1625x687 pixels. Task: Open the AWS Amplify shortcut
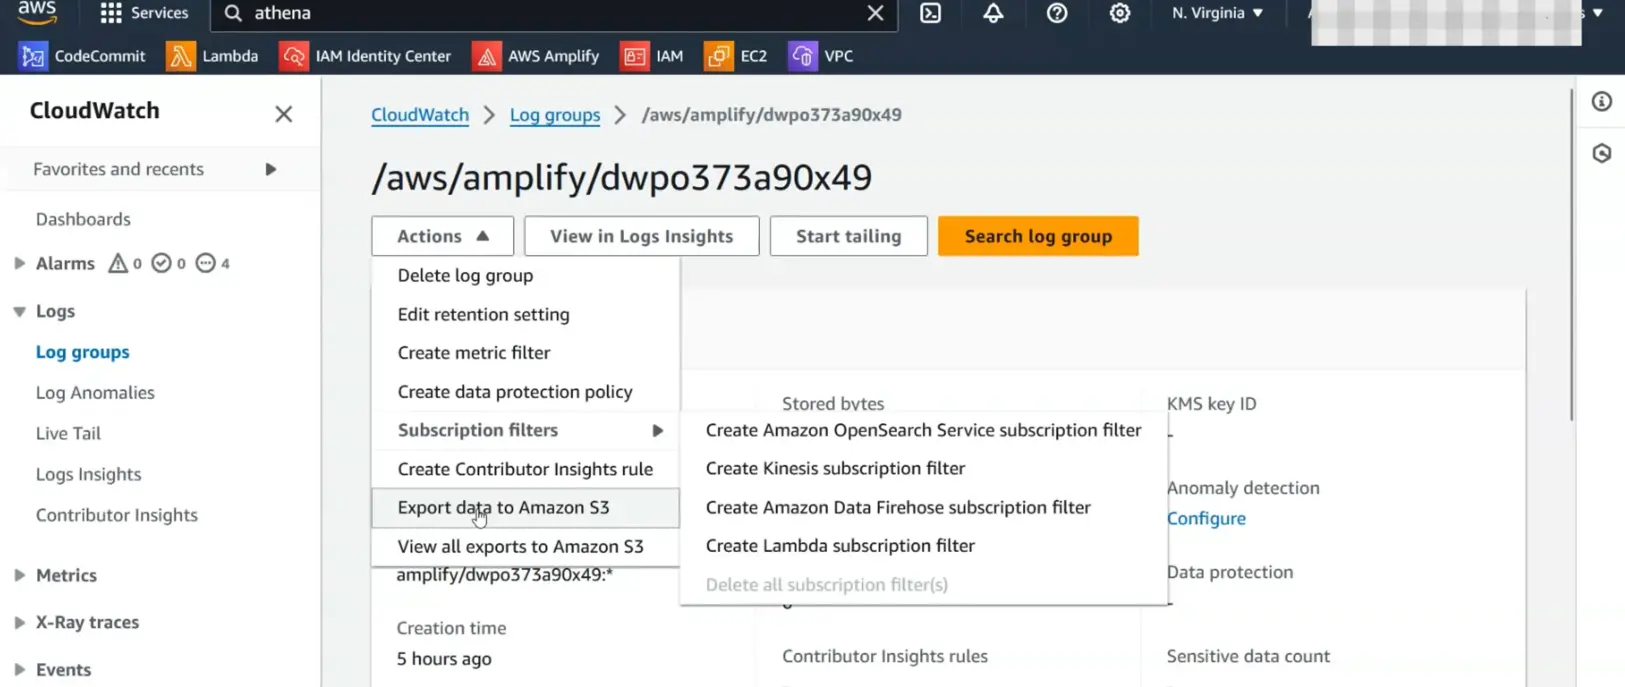click(x=537, y=56)
